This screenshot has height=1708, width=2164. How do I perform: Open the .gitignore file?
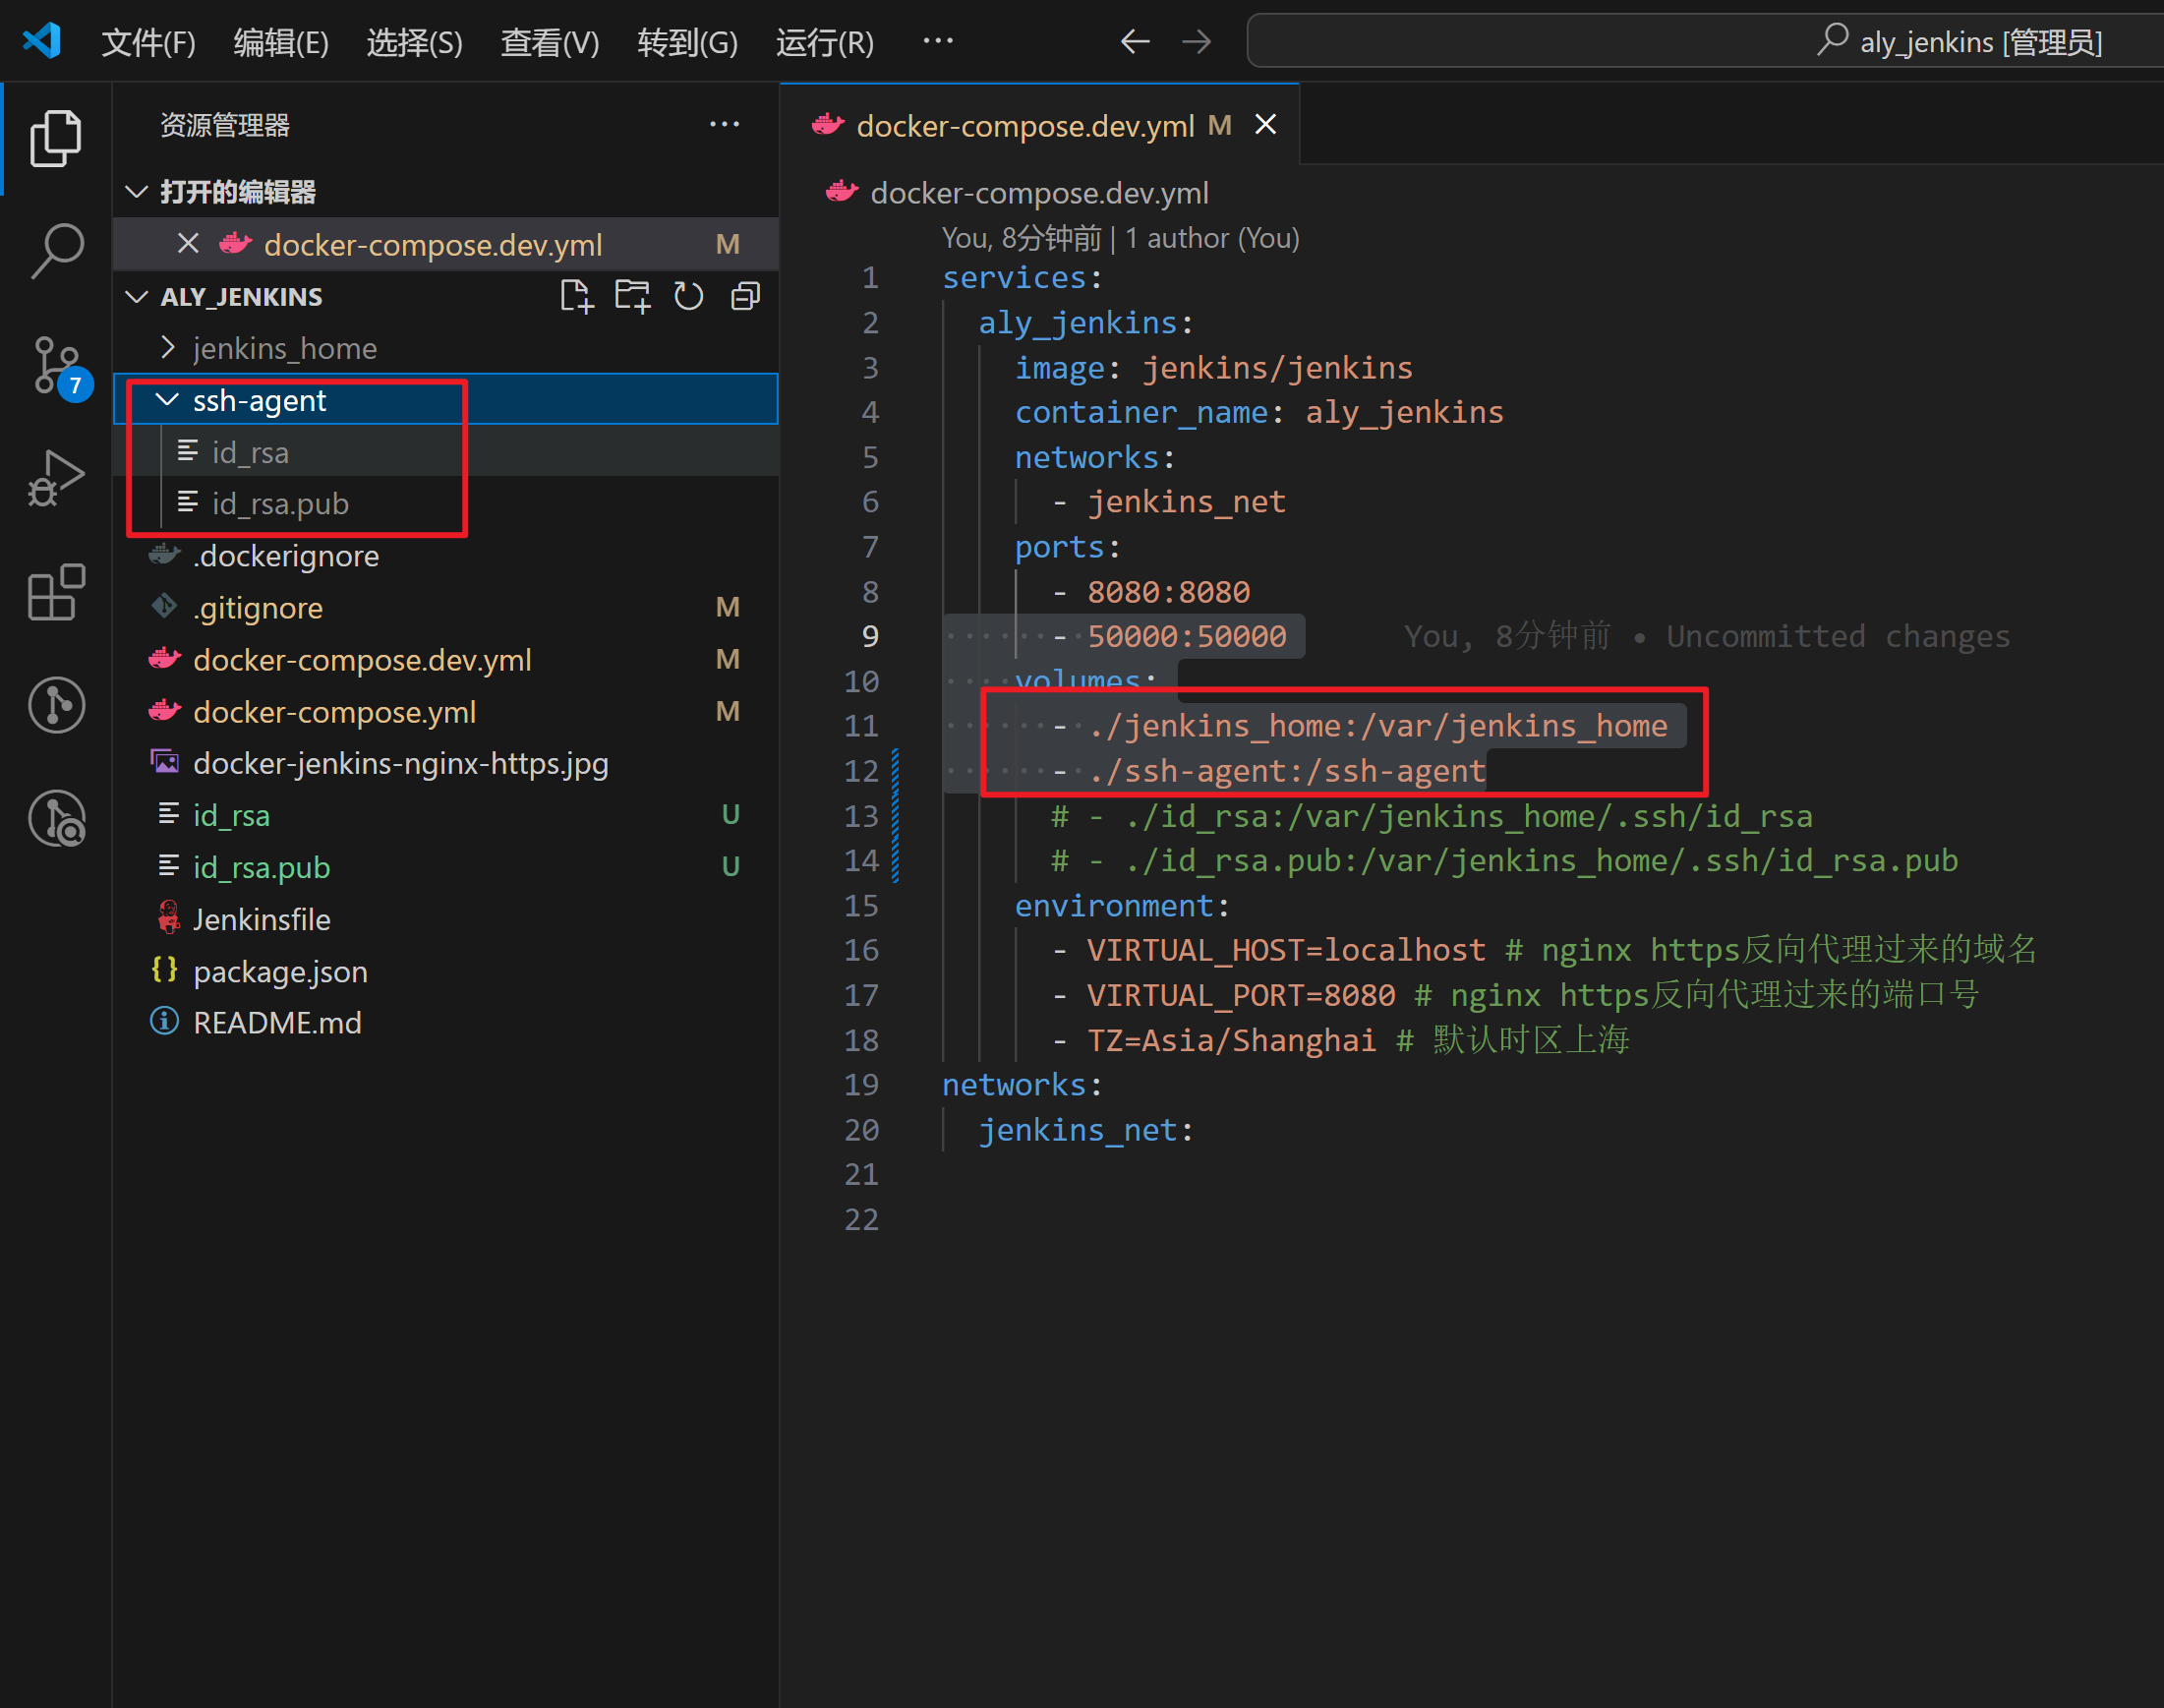tap(446, 608)
